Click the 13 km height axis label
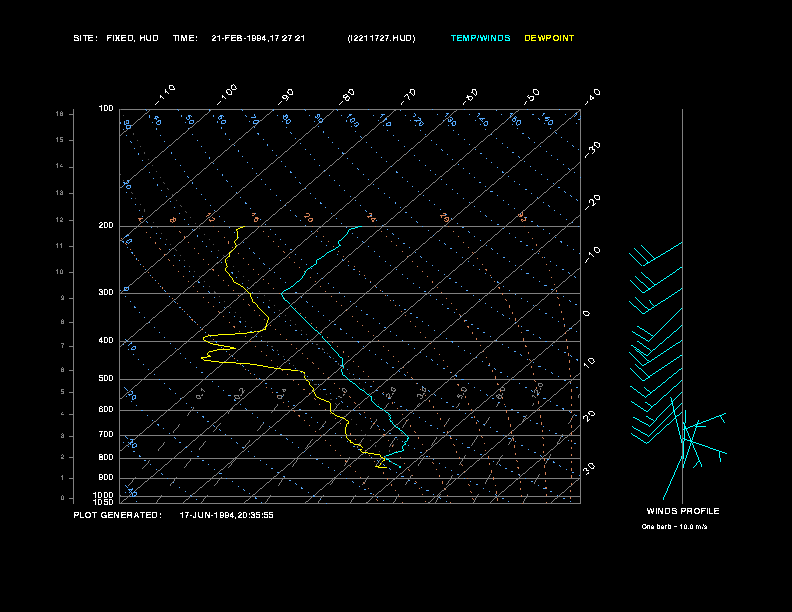The width and height of the screenshot is (792, 612). click(x=60, y=193)
